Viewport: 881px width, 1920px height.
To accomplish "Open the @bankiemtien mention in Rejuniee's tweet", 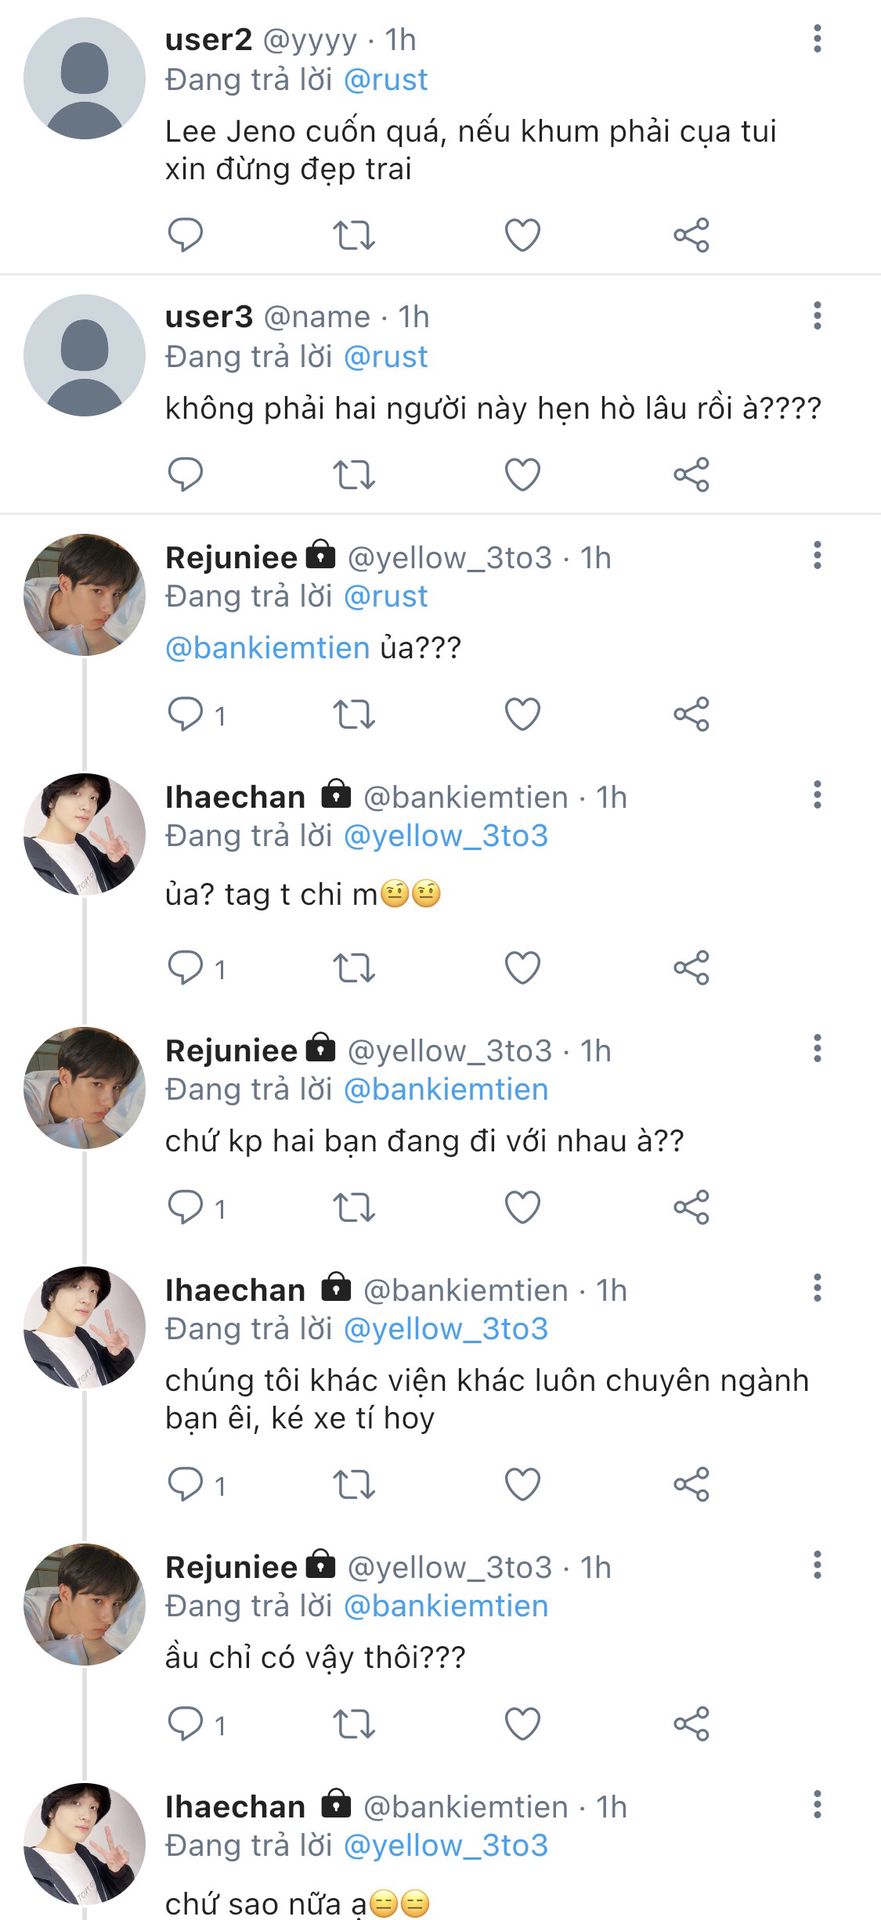I will pos(267,648).
